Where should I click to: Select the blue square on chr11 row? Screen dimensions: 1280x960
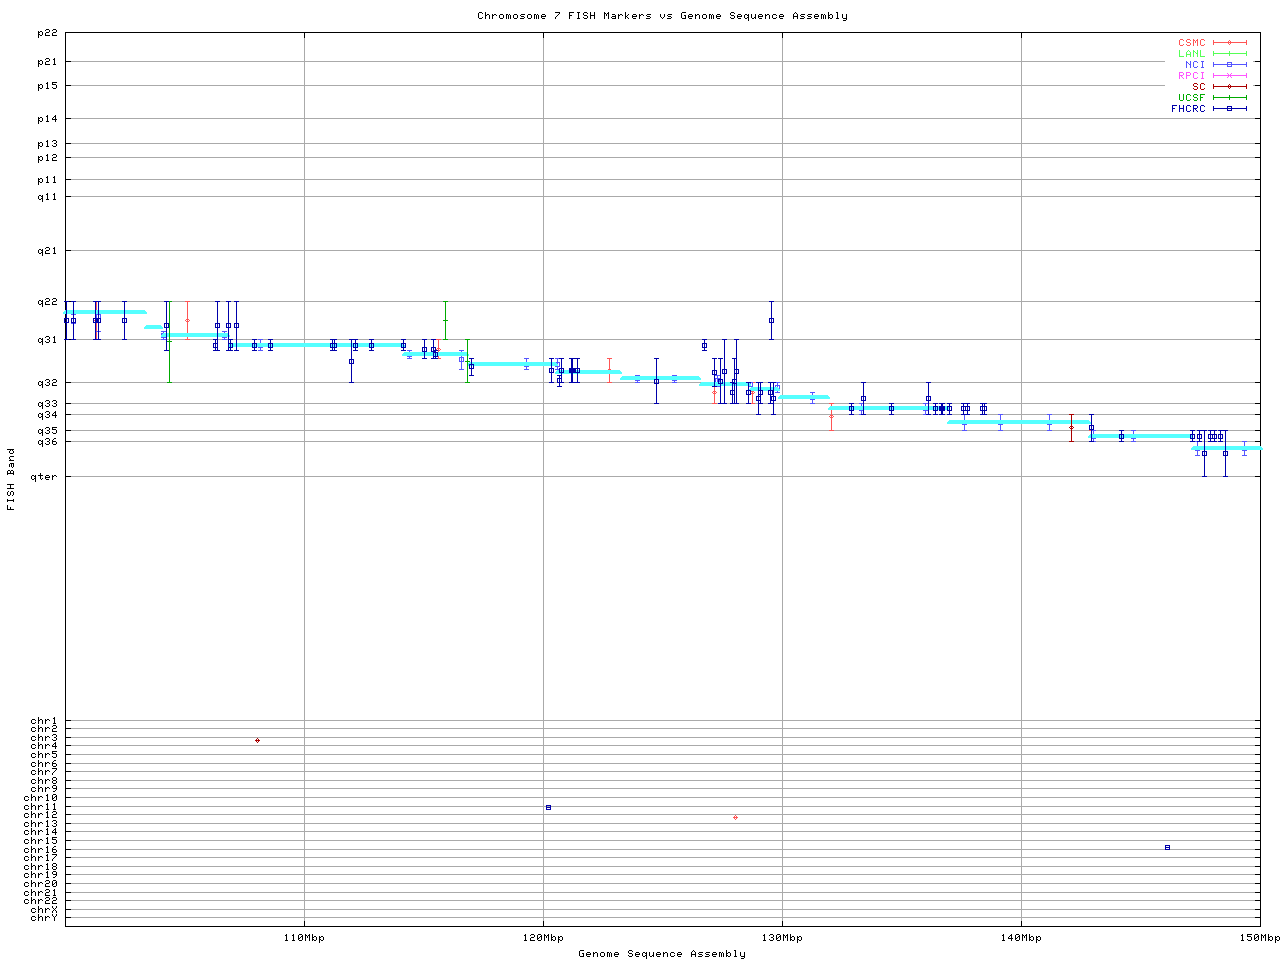(x=548, y=807)
